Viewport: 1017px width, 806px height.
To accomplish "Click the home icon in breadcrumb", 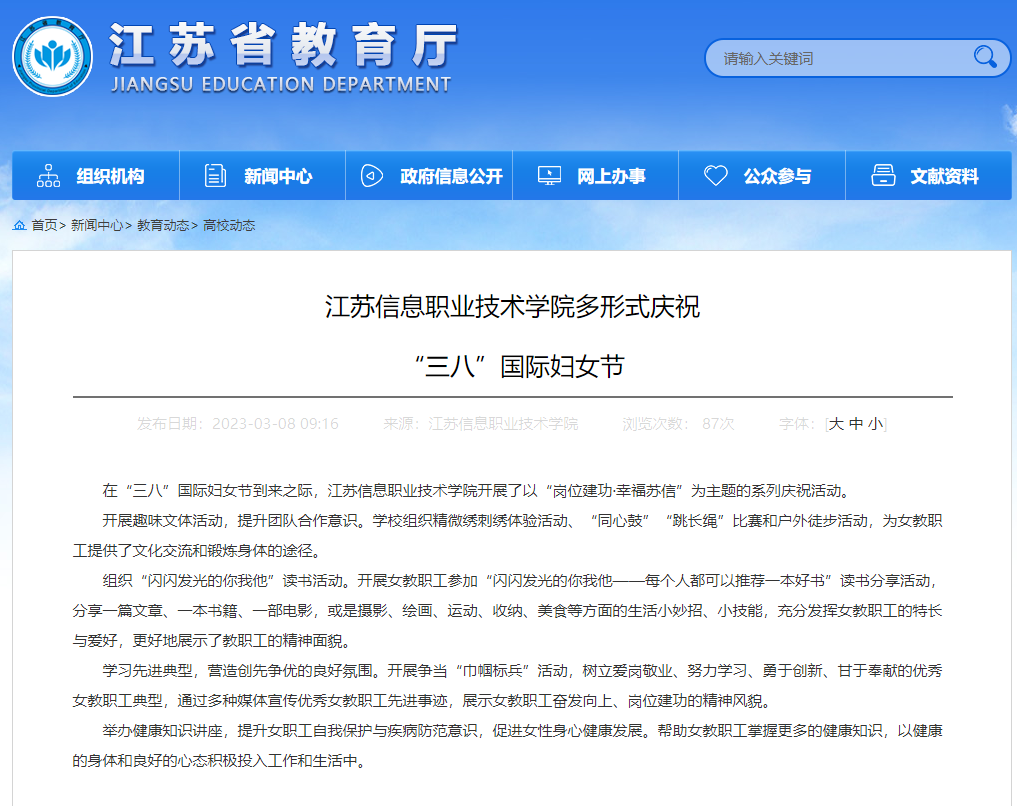I will (x=19, y=225).
